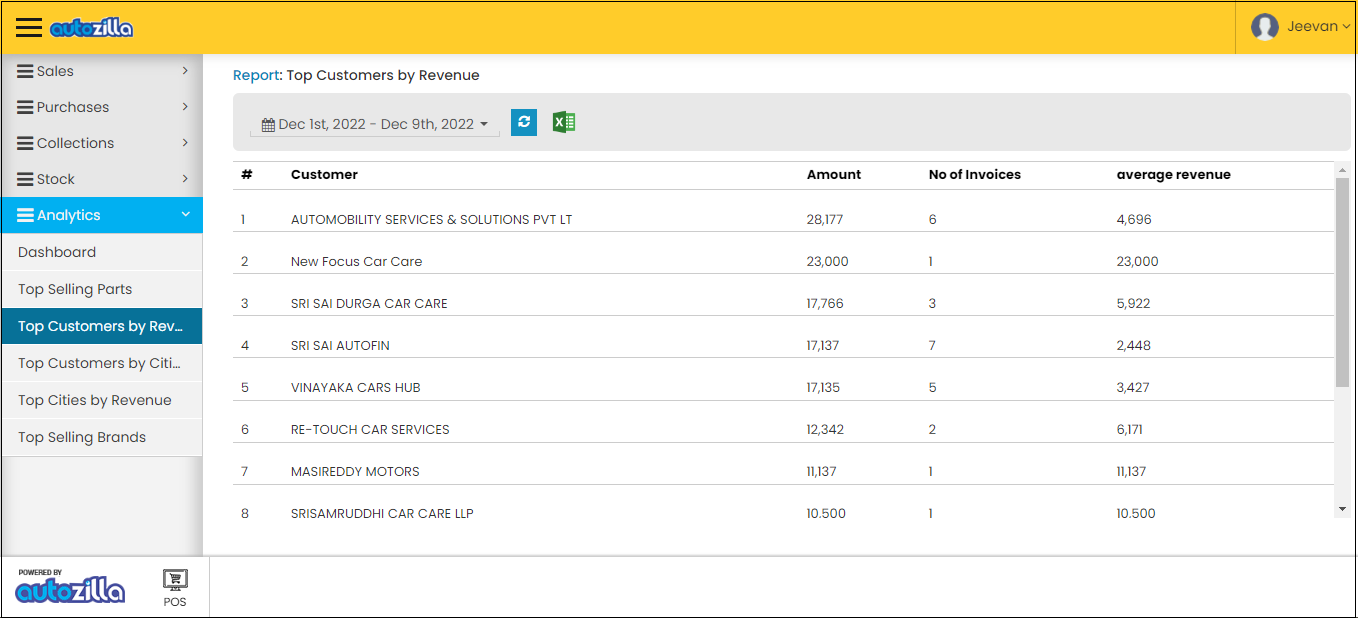
Task: Open Top Selling Brands report
Action: pos(102,437)
